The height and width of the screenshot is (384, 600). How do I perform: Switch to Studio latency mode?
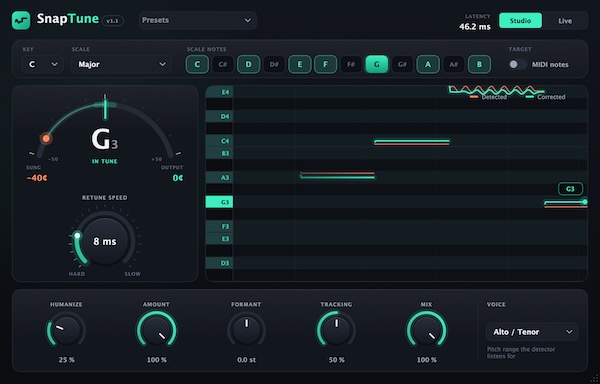point(520,21)
